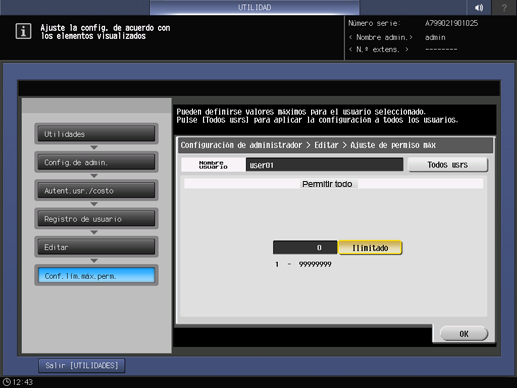Go to Utilidades menu level

(x=96, y=134)
